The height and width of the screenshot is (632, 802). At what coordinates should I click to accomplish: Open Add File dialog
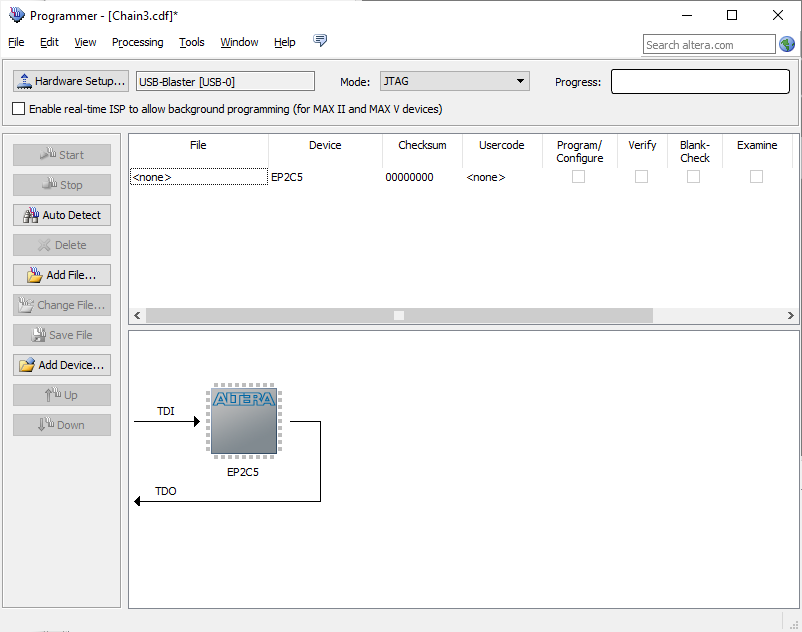(62, 275)
